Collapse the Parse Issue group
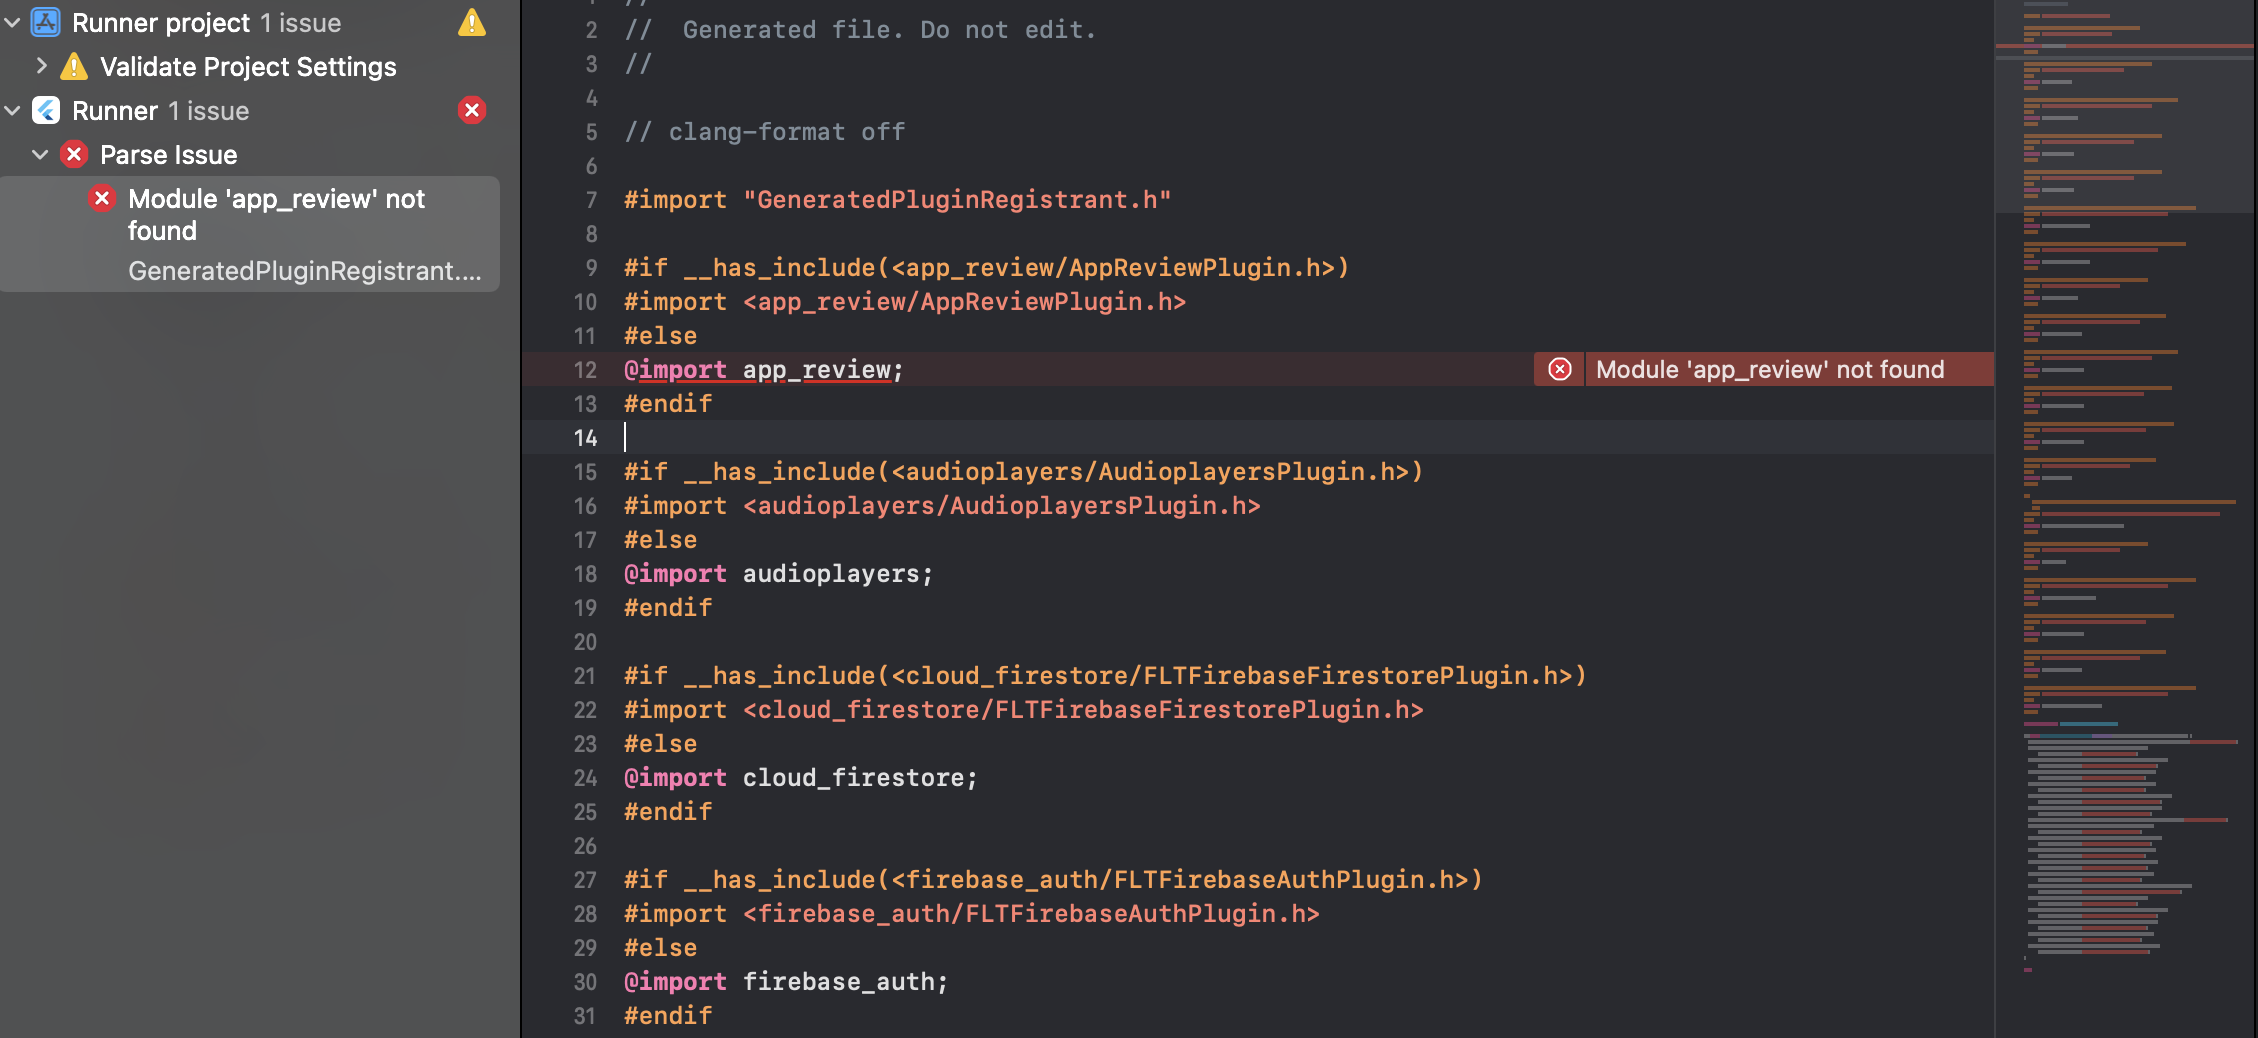The image size is (2258, 1038). [40, 154]
